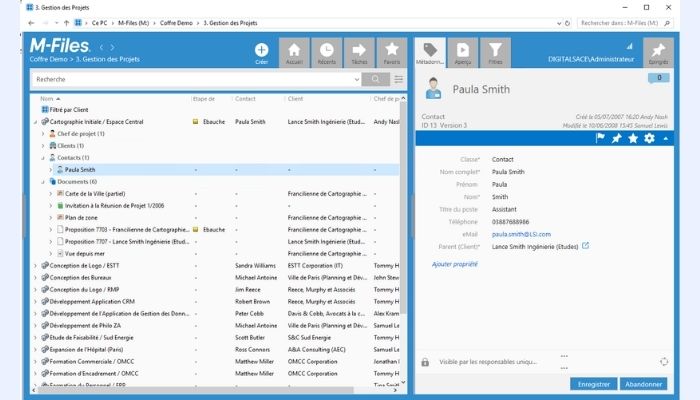The image size is (700, 400).
Task: Click the Ajouter propriété link
Action: point(454,264)
